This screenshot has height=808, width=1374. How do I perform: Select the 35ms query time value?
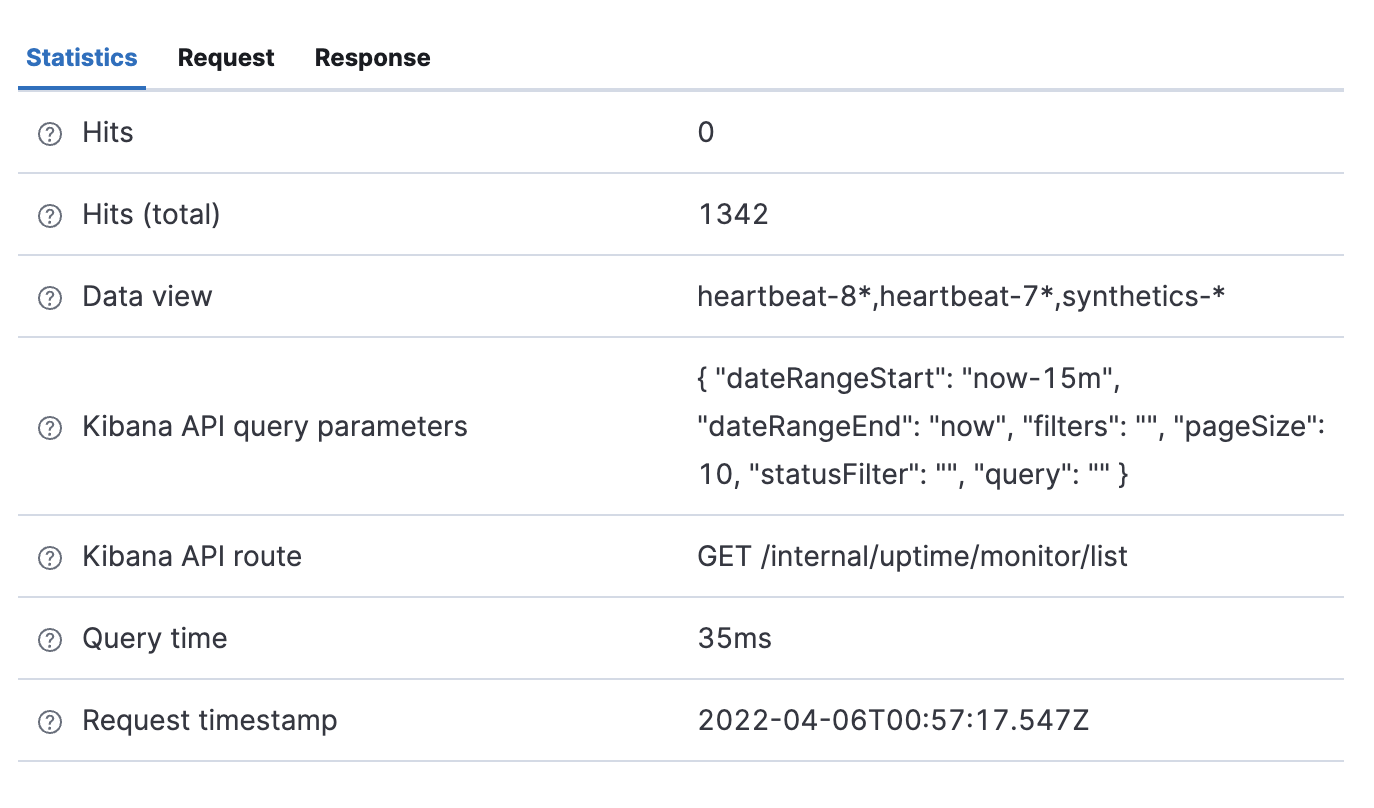pos(734,639)
